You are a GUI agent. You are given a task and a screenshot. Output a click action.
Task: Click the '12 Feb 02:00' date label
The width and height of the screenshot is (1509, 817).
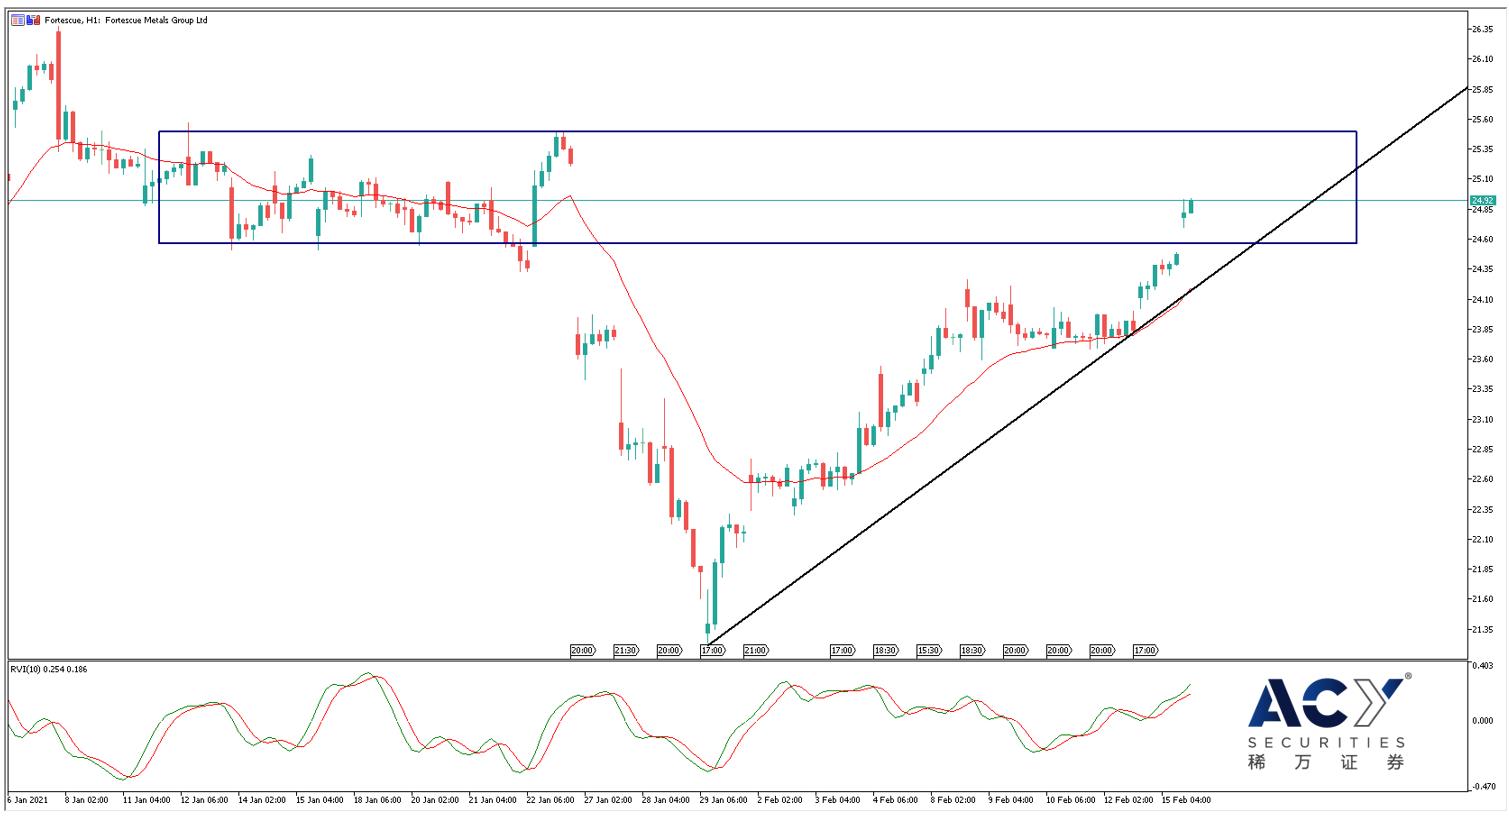click(x=1131, y=800)
